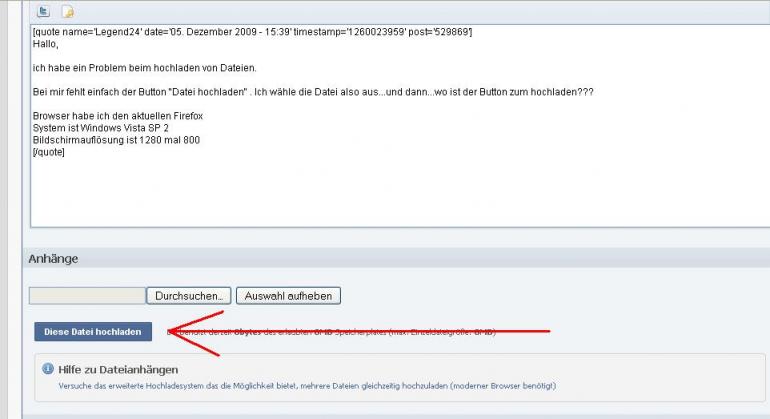Click the Hilfe zu Dateianhängen heading
The height and width of the screenshot is (419, 770).
pyautogui.click(x=118, y=369)
